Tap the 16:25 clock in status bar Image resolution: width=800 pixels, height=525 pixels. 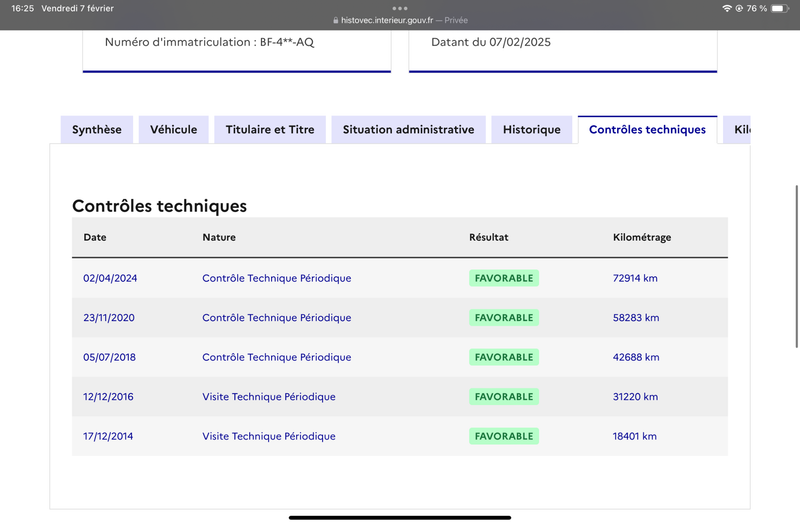coord(22,8)
